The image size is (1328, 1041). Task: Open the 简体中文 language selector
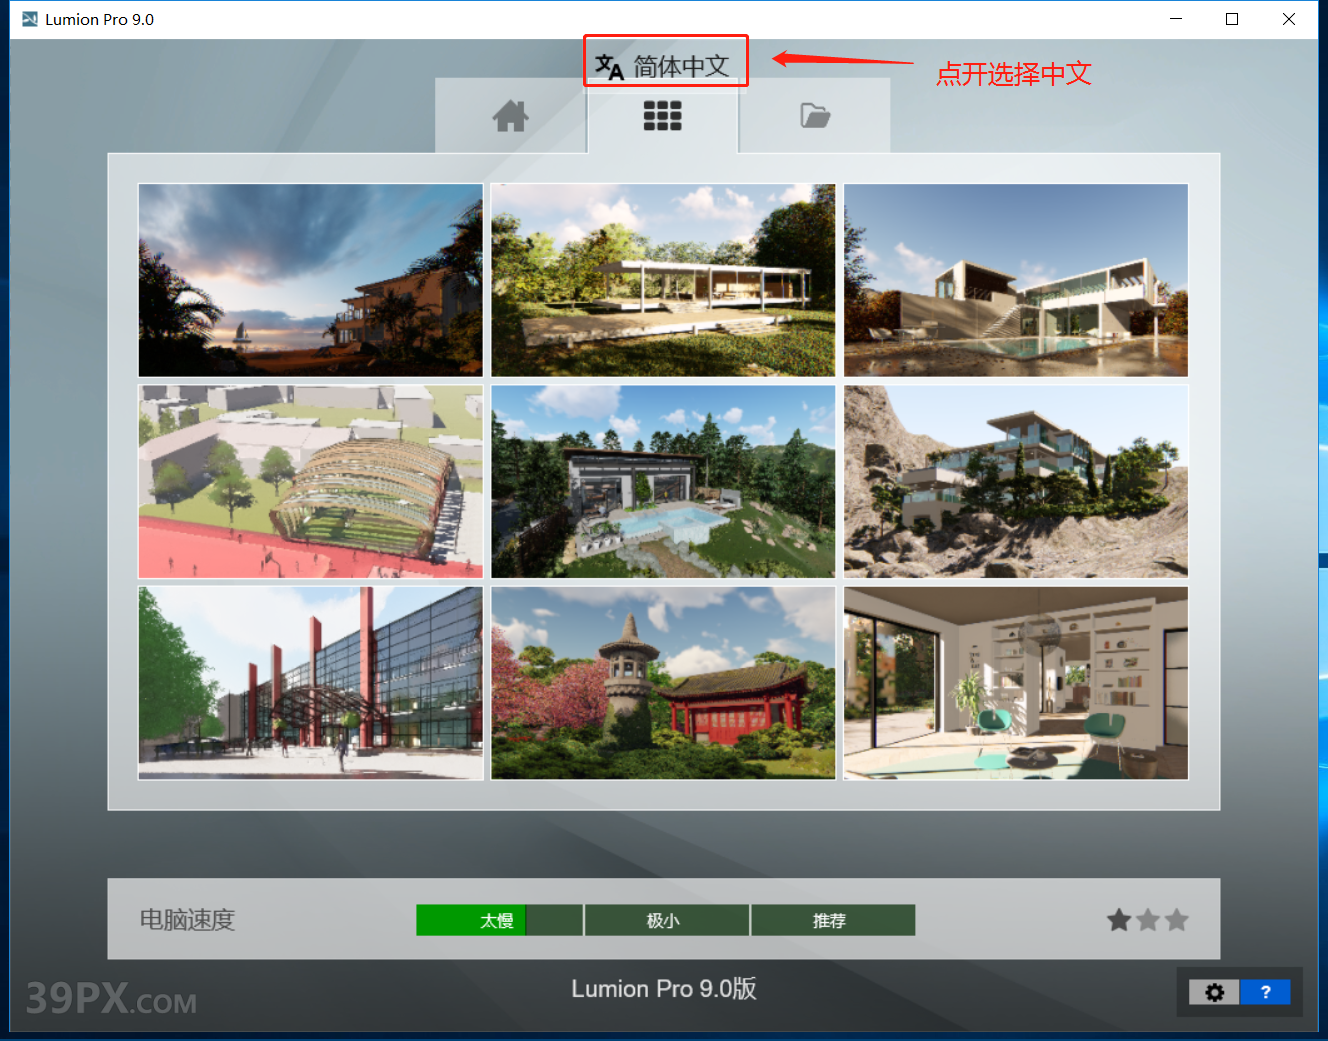click(665, 61)
